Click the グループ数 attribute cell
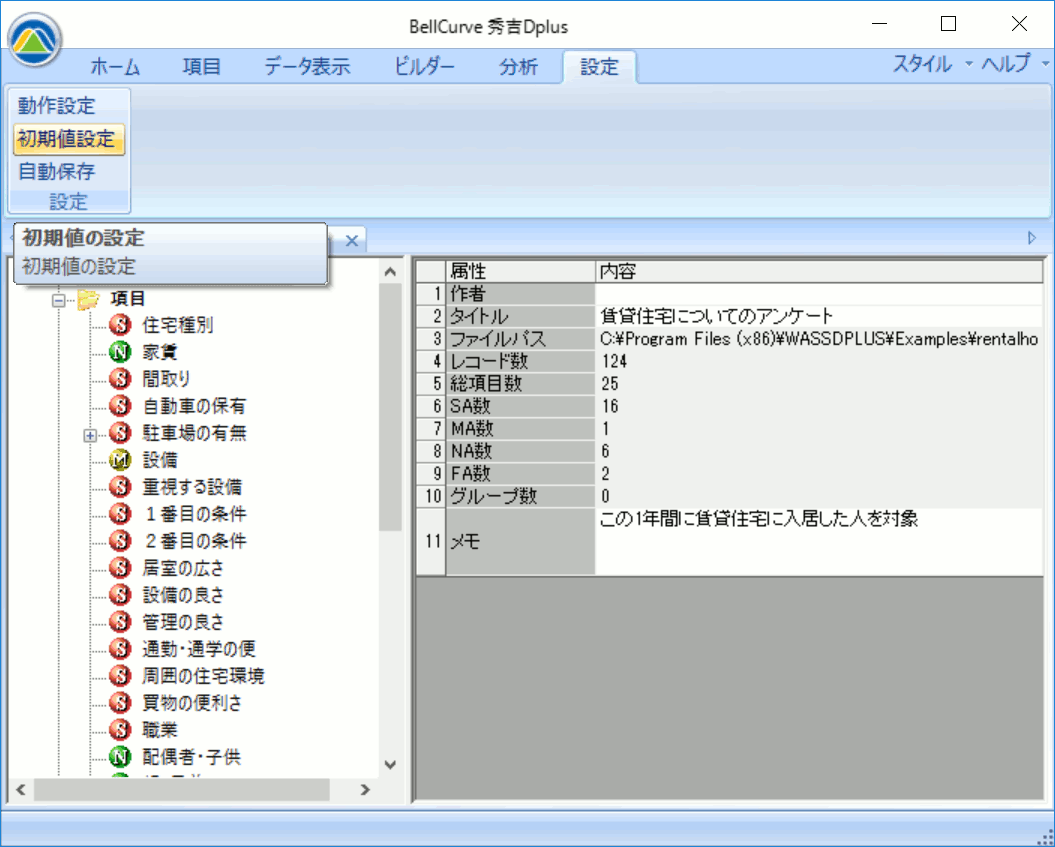 pyautogui.click(x=521, y=496)
